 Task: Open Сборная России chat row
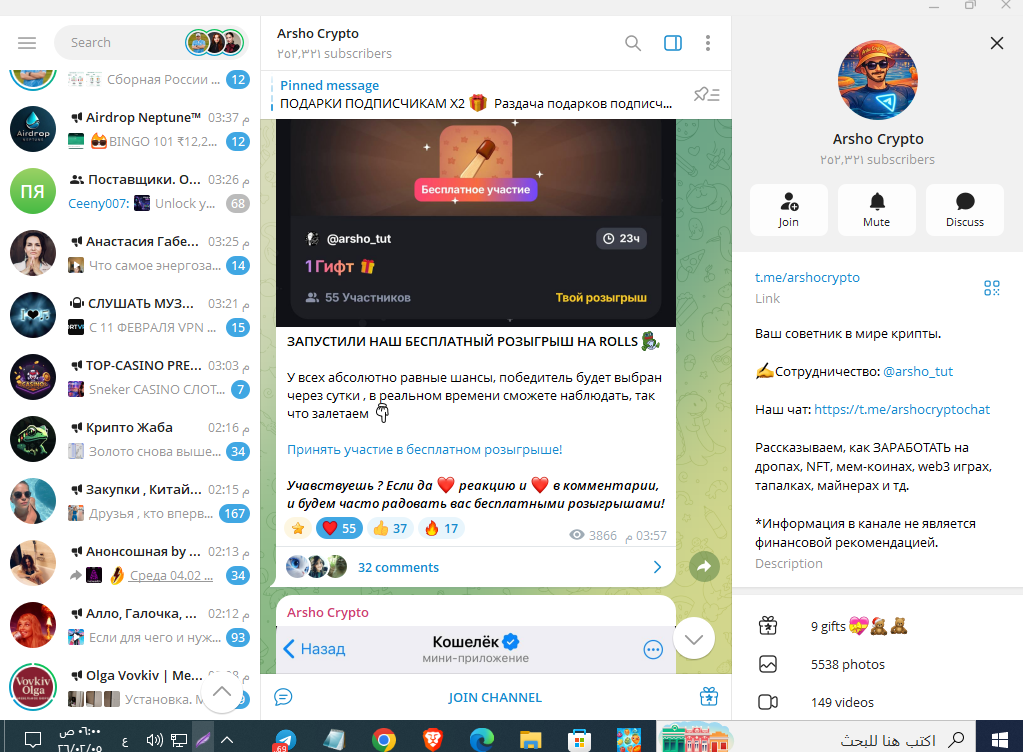pos(130,83)
